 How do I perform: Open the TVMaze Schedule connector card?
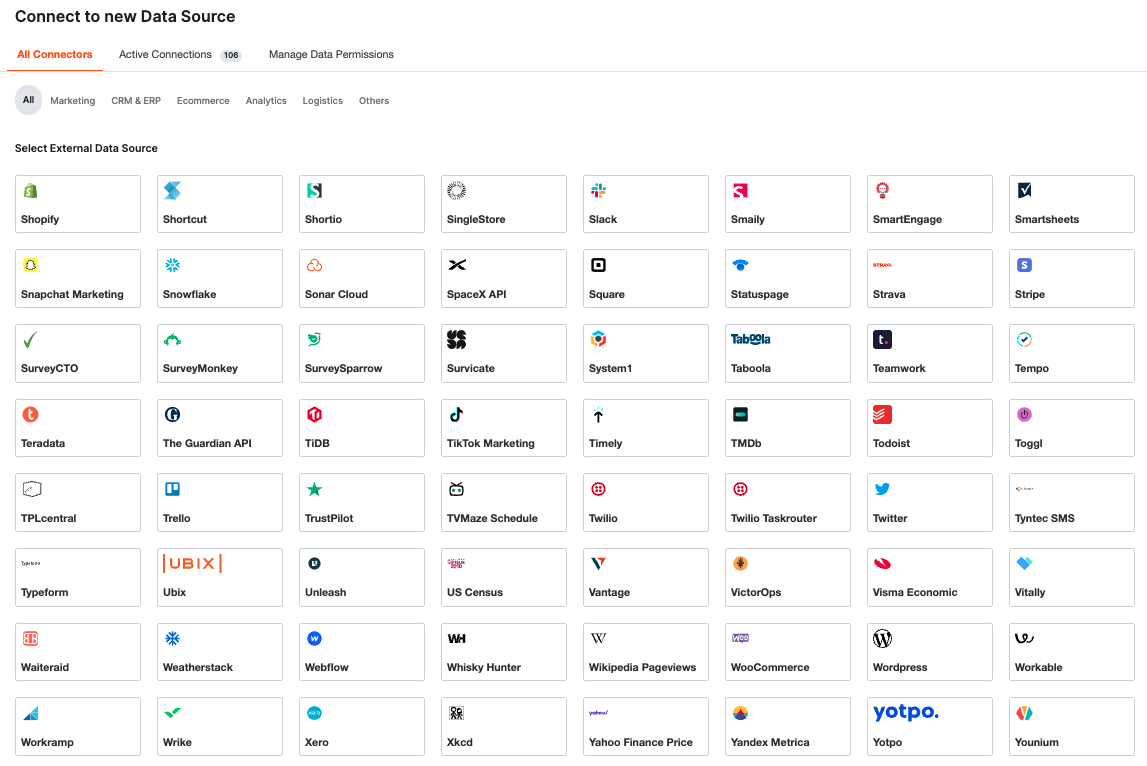(503, 503)
